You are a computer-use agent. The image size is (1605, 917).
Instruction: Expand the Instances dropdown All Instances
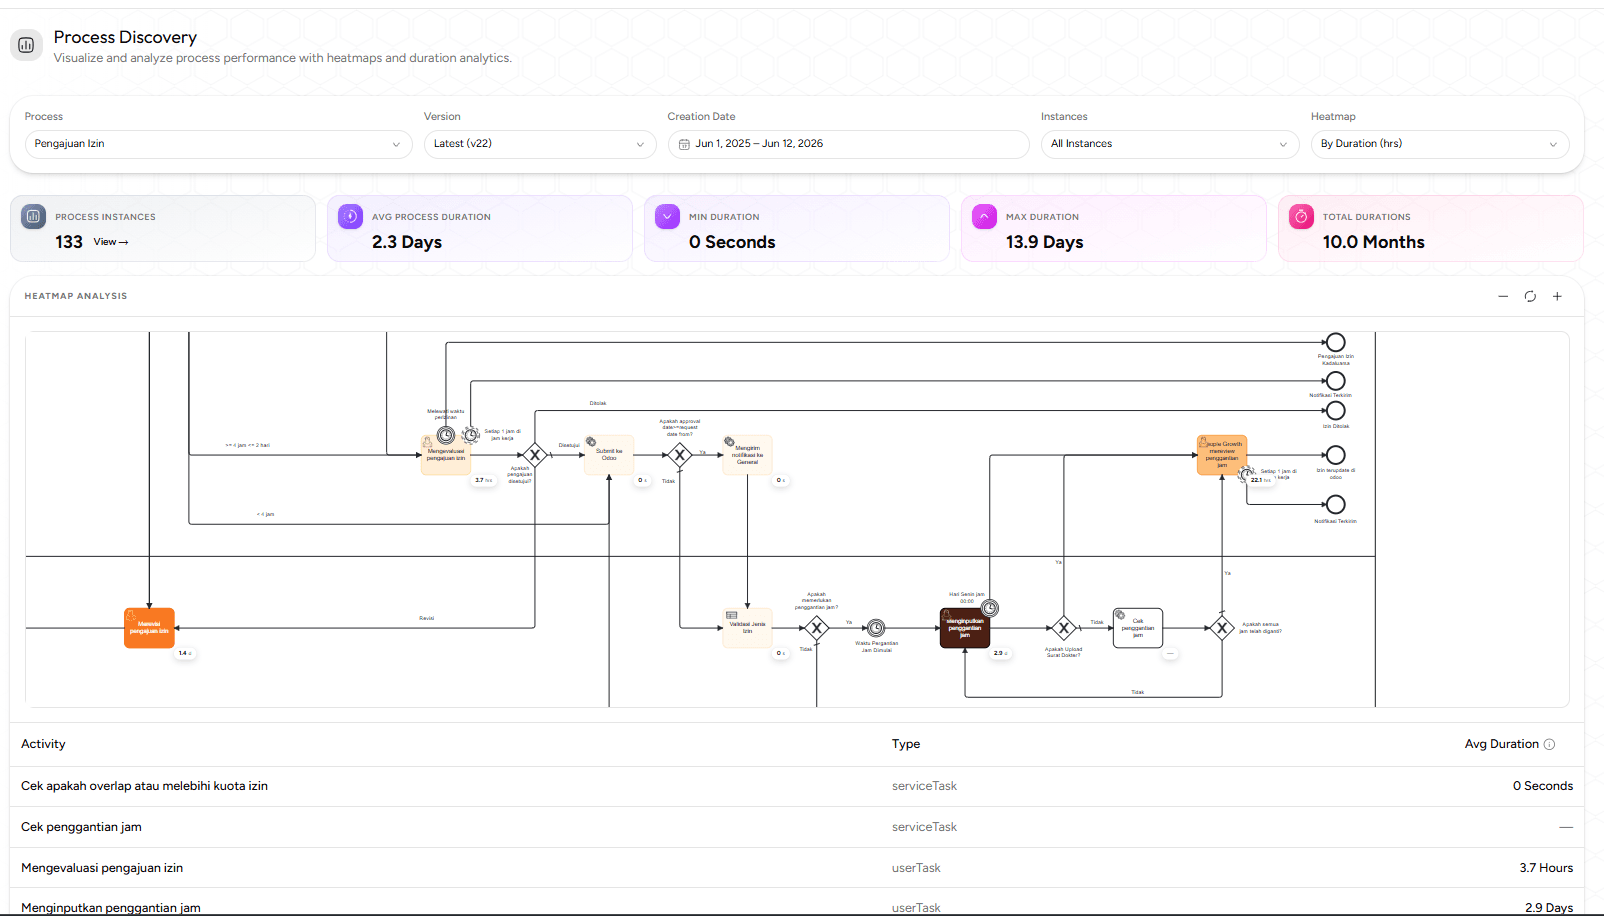point(1170,144)
